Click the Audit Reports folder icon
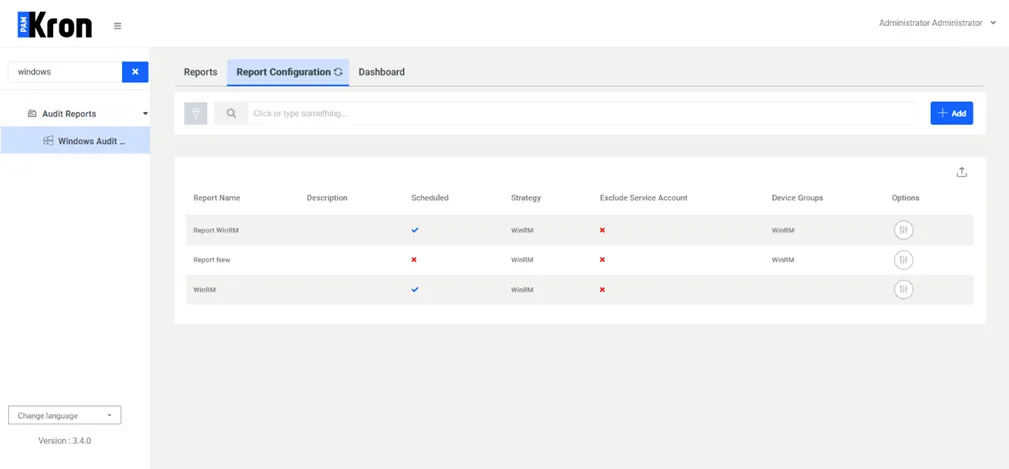This screenshot has width=1009, height=469. click(x=32, y=114)
